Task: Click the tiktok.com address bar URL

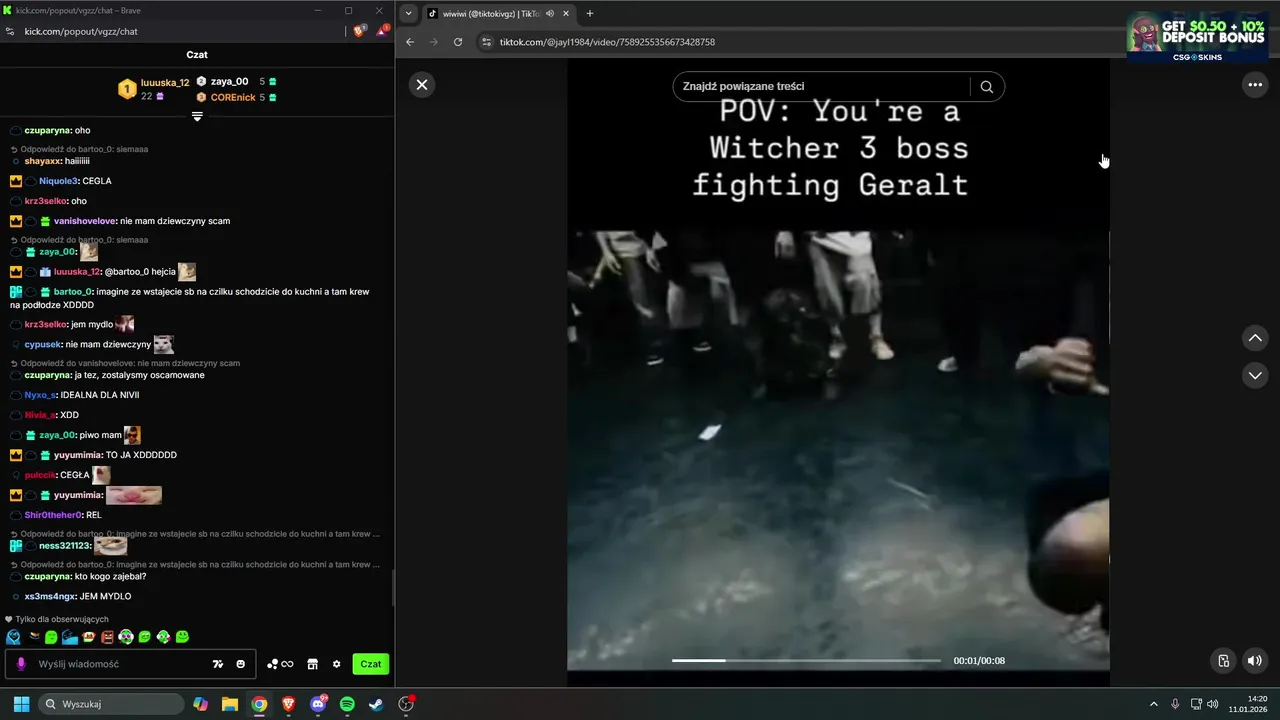Action: 607,42
